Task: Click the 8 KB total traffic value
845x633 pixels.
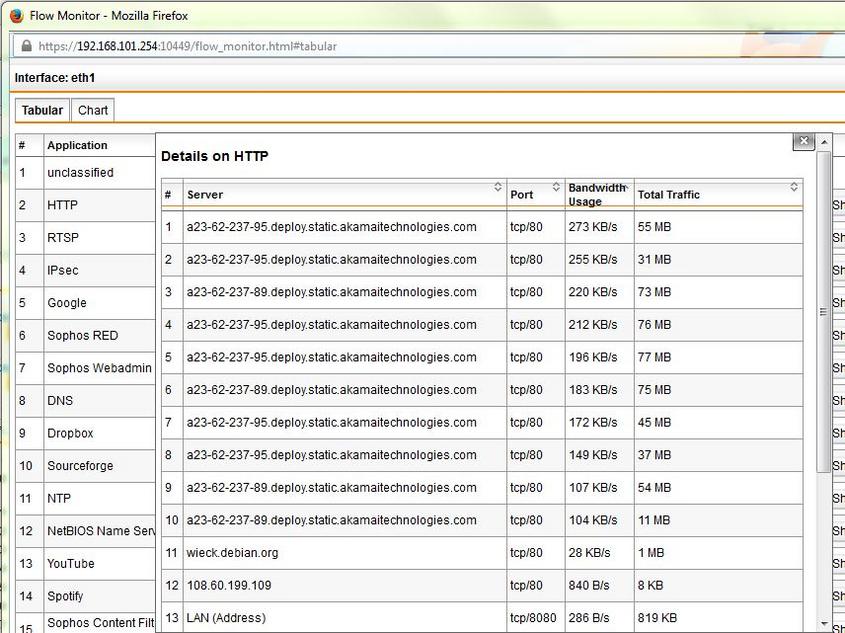Action: 650,586
